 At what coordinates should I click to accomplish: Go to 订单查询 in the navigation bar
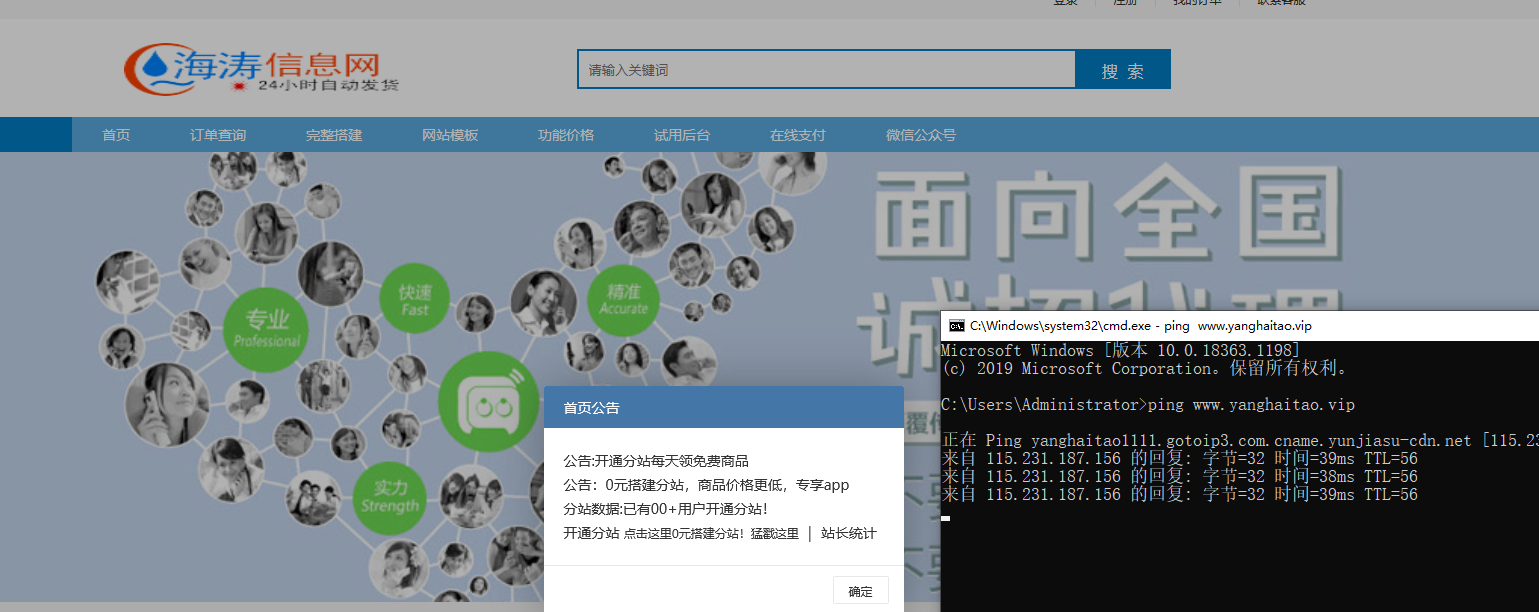click(218, 135)
